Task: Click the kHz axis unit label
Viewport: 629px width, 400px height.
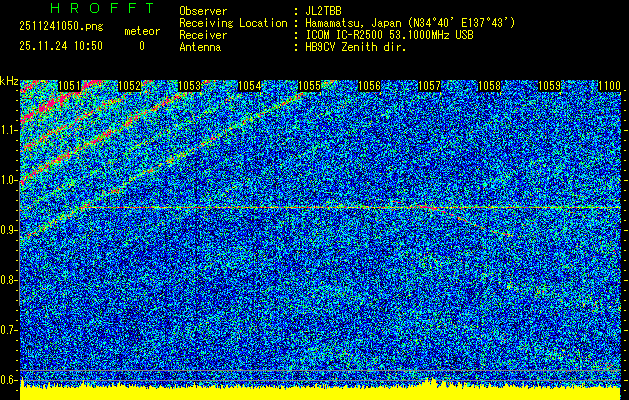Action: [9, 81]
